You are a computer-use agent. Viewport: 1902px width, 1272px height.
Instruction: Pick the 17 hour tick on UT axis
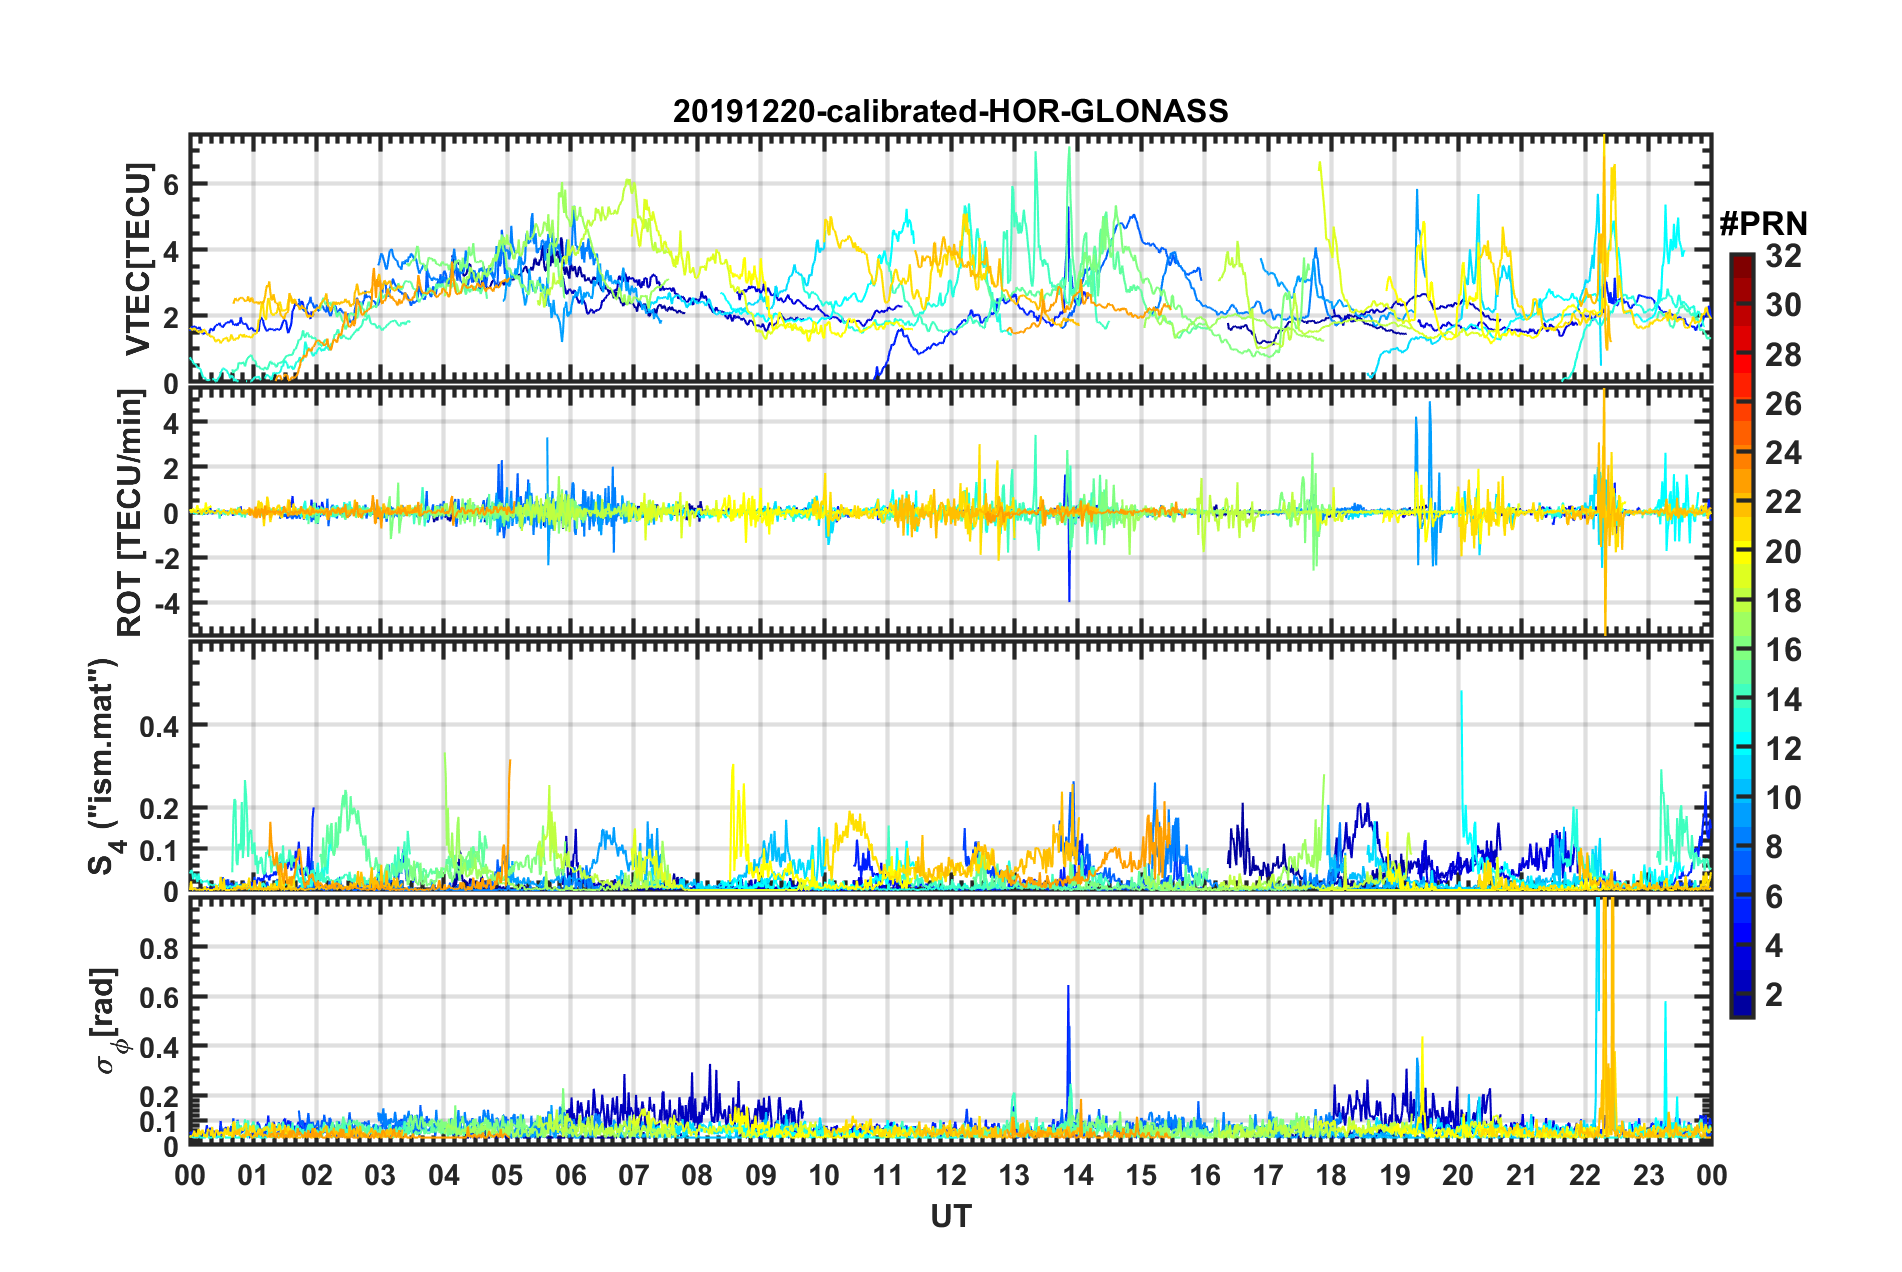tap(1268, 1174)
